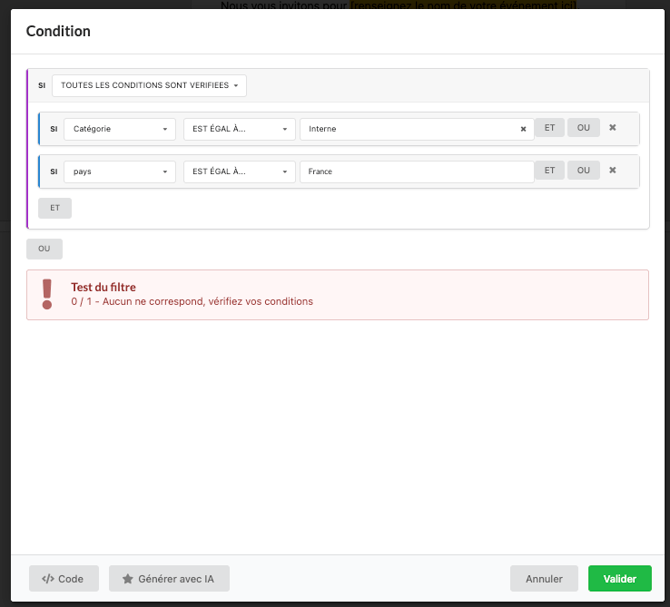Click the France value field
This screenshot has width=670, height=607.
[417, 172]
